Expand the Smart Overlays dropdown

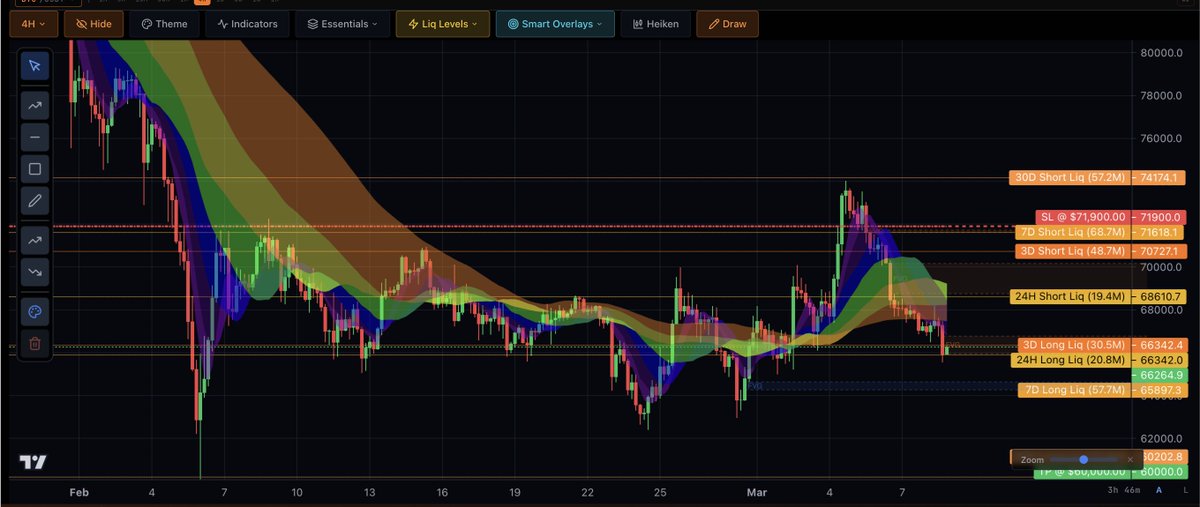point(554,23)
